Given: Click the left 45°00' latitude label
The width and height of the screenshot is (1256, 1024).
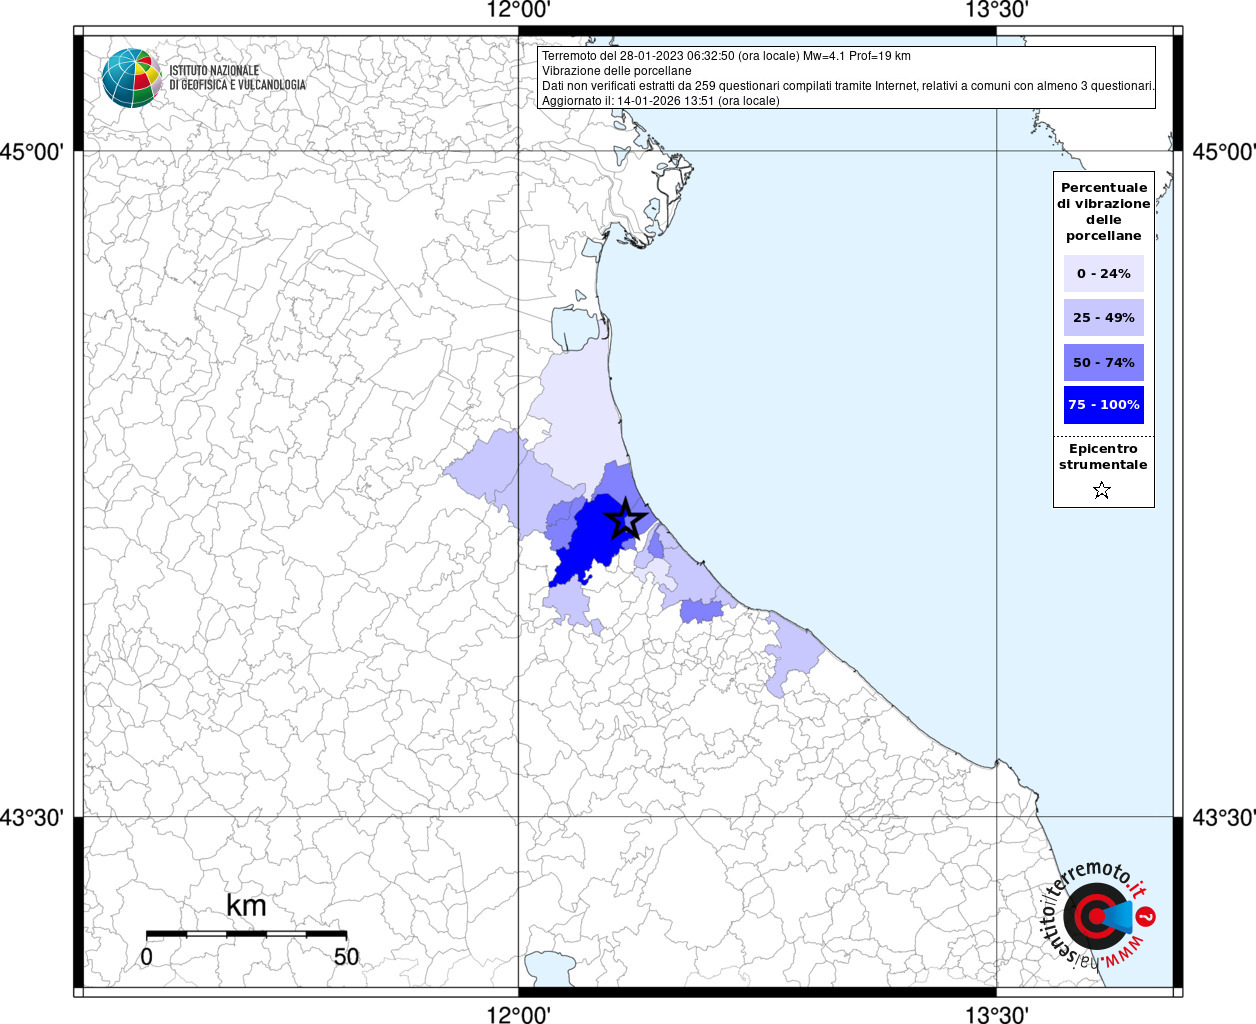Looking at the screenshot, I should coord(32,152).
